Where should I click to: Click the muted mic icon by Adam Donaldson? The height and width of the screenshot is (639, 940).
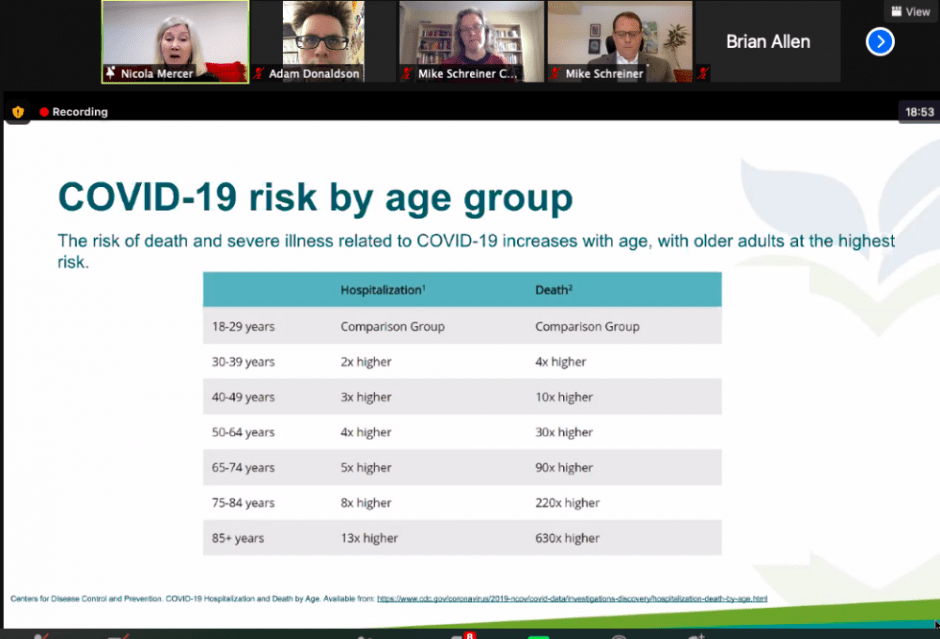[261, 73]
